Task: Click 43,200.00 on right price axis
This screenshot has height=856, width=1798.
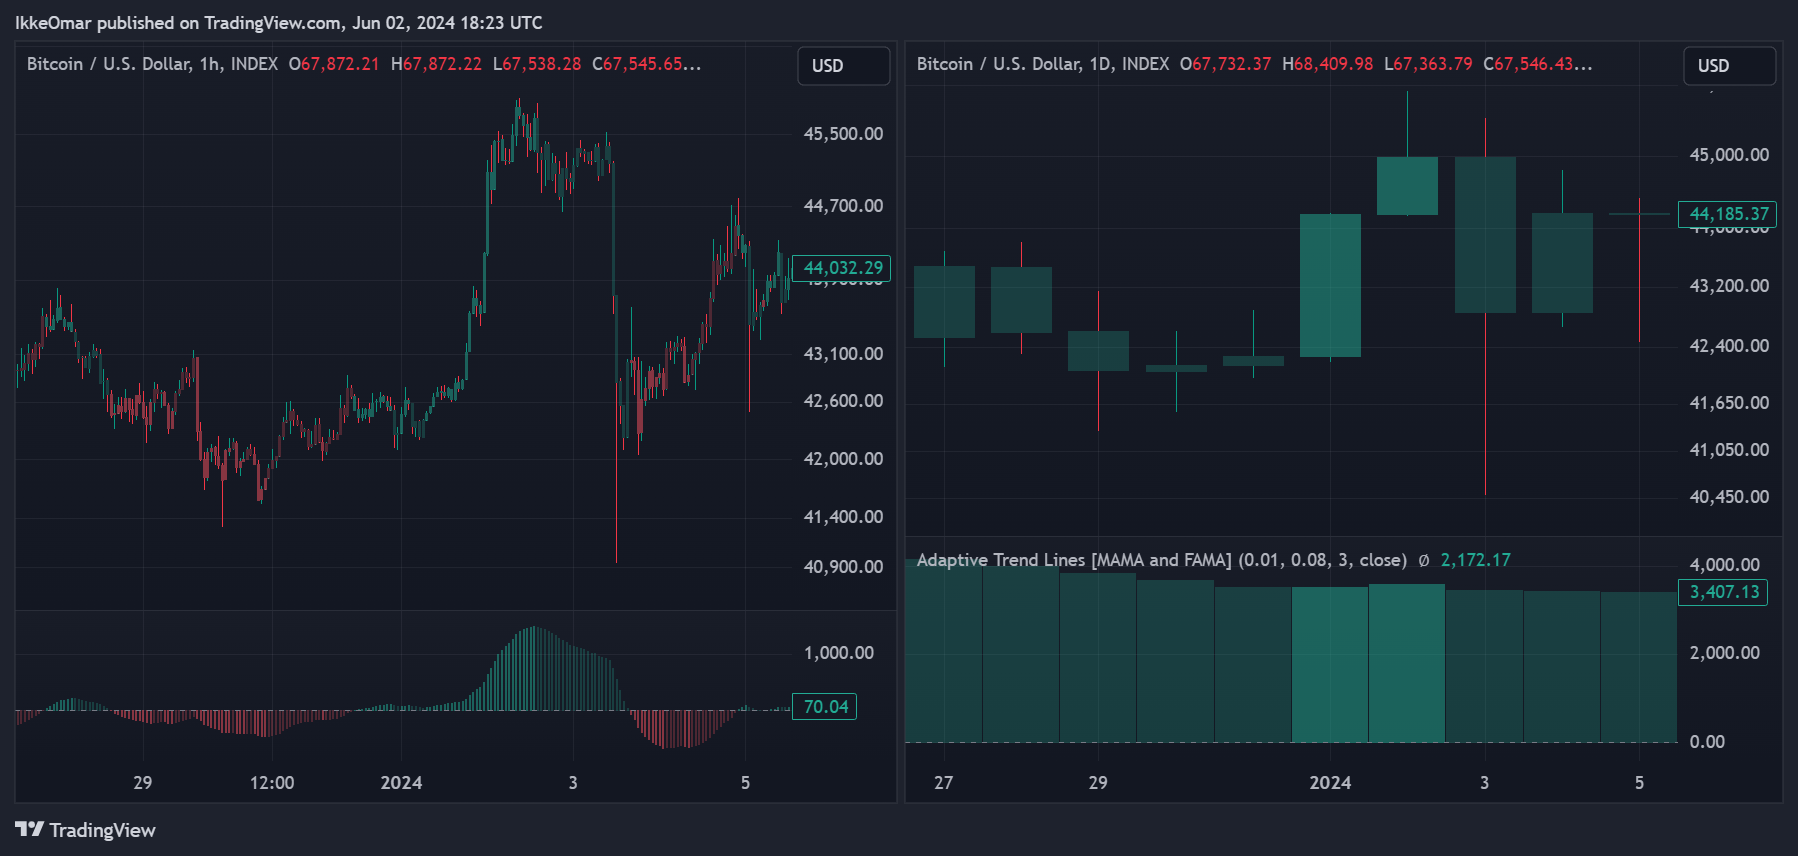Action: pyautogui.click(x=1729, y=286)
